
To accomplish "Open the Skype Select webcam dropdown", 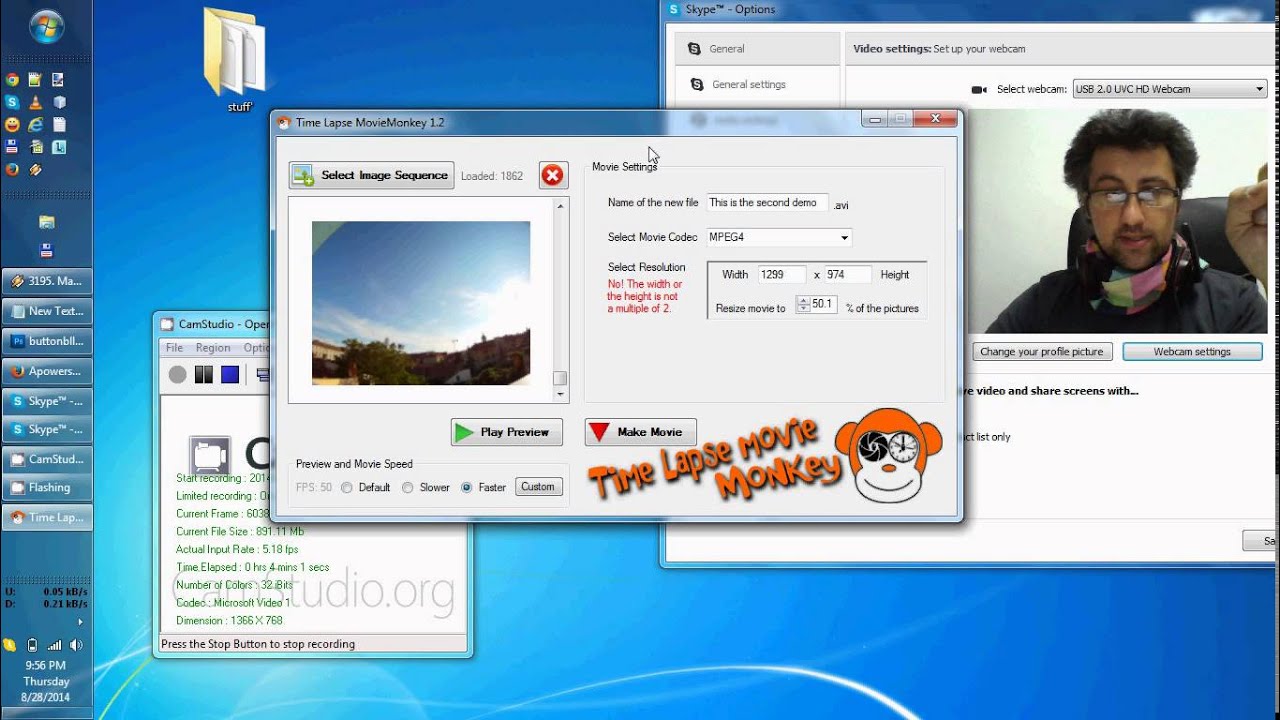I will (x=1170, y=89).
